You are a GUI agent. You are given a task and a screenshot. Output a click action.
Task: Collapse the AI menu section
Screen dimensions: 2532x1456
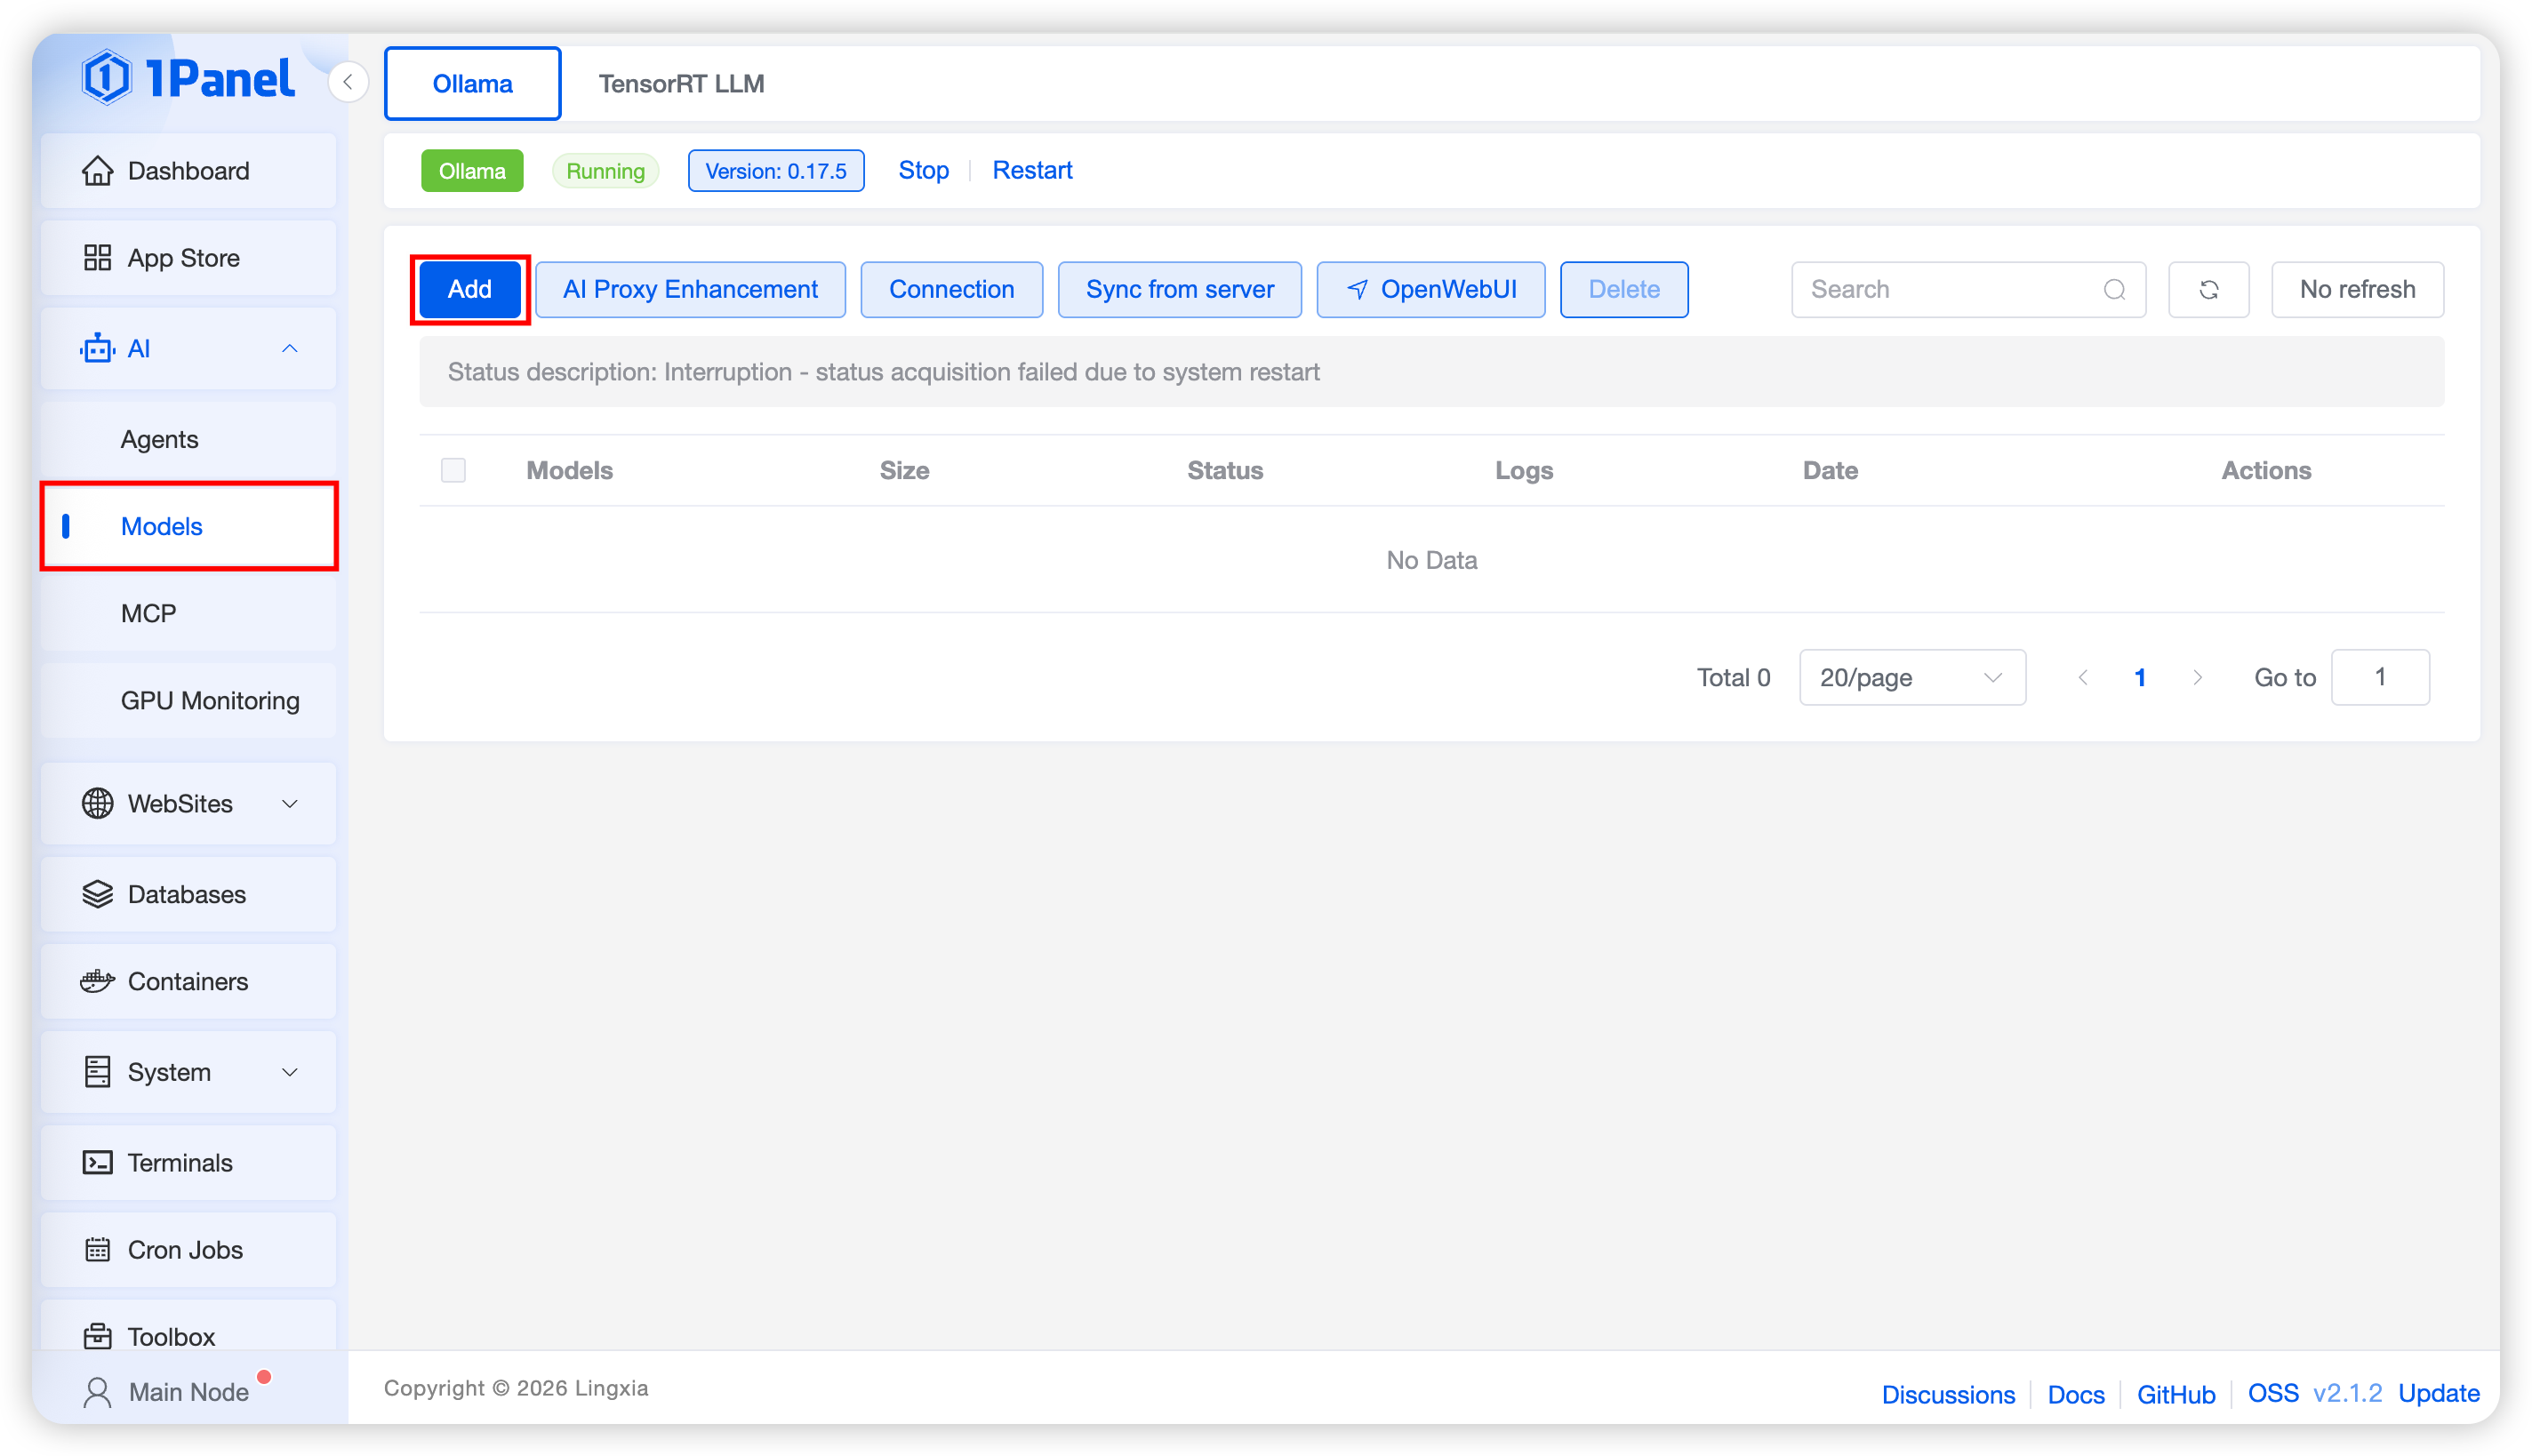click(290, 349)
